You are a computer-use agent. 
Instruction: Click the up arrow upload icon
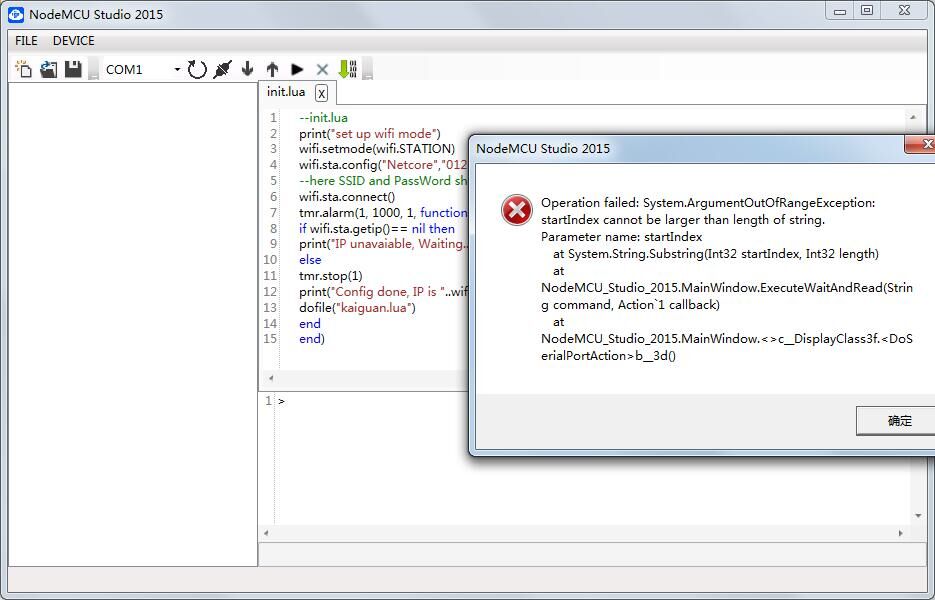272,69
